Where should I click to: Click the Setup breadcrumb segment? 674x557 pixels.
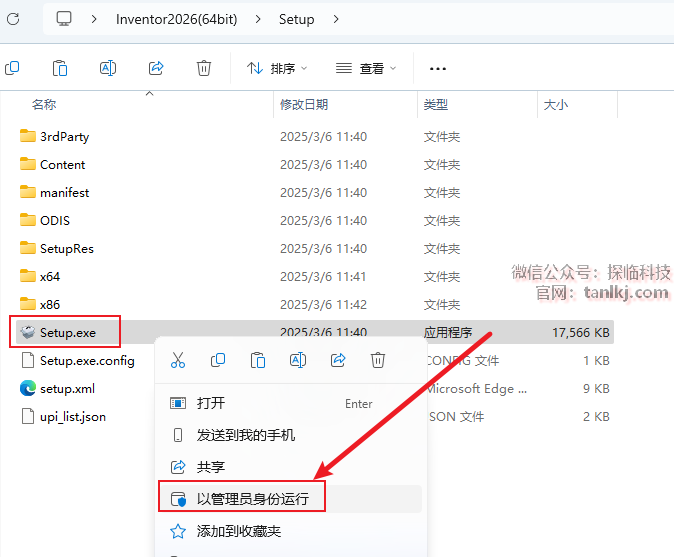pos(296,19)
